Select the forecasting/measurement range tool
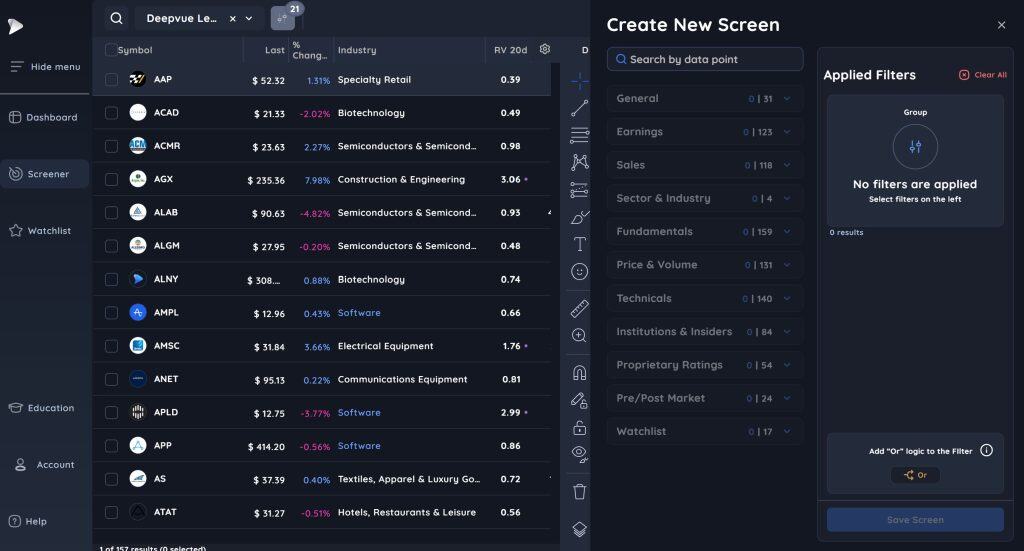Viewport: 1024px width, 551px height. [x=579, y=189]
